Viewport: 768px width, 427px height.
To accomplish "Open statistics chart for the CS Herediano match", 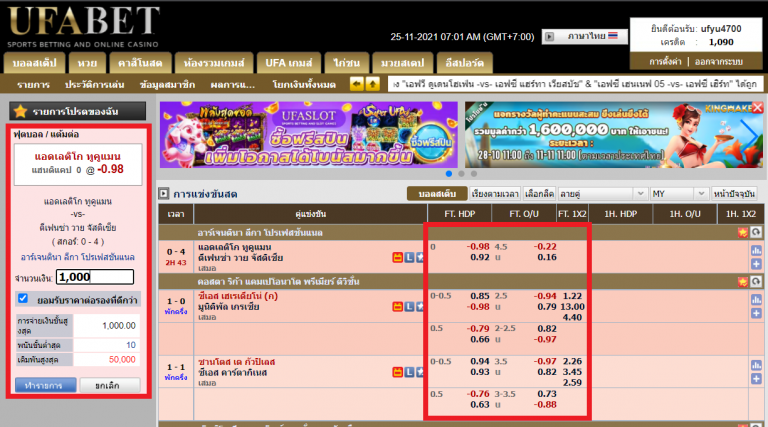I will 756,300.
